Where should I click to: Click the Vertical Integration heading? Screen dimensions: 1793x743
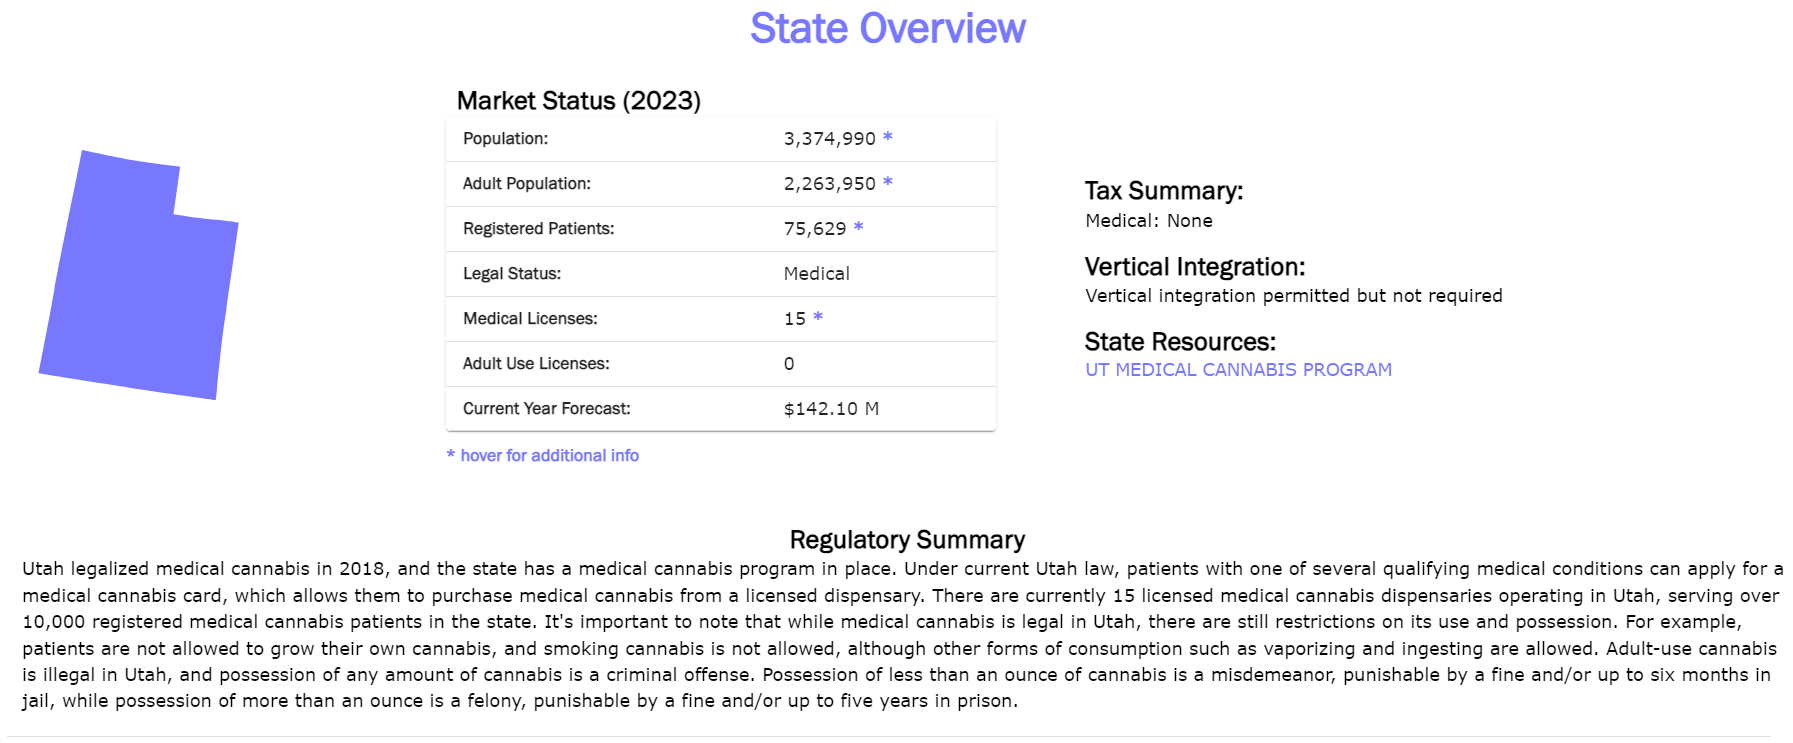[x=1195, y=267]
